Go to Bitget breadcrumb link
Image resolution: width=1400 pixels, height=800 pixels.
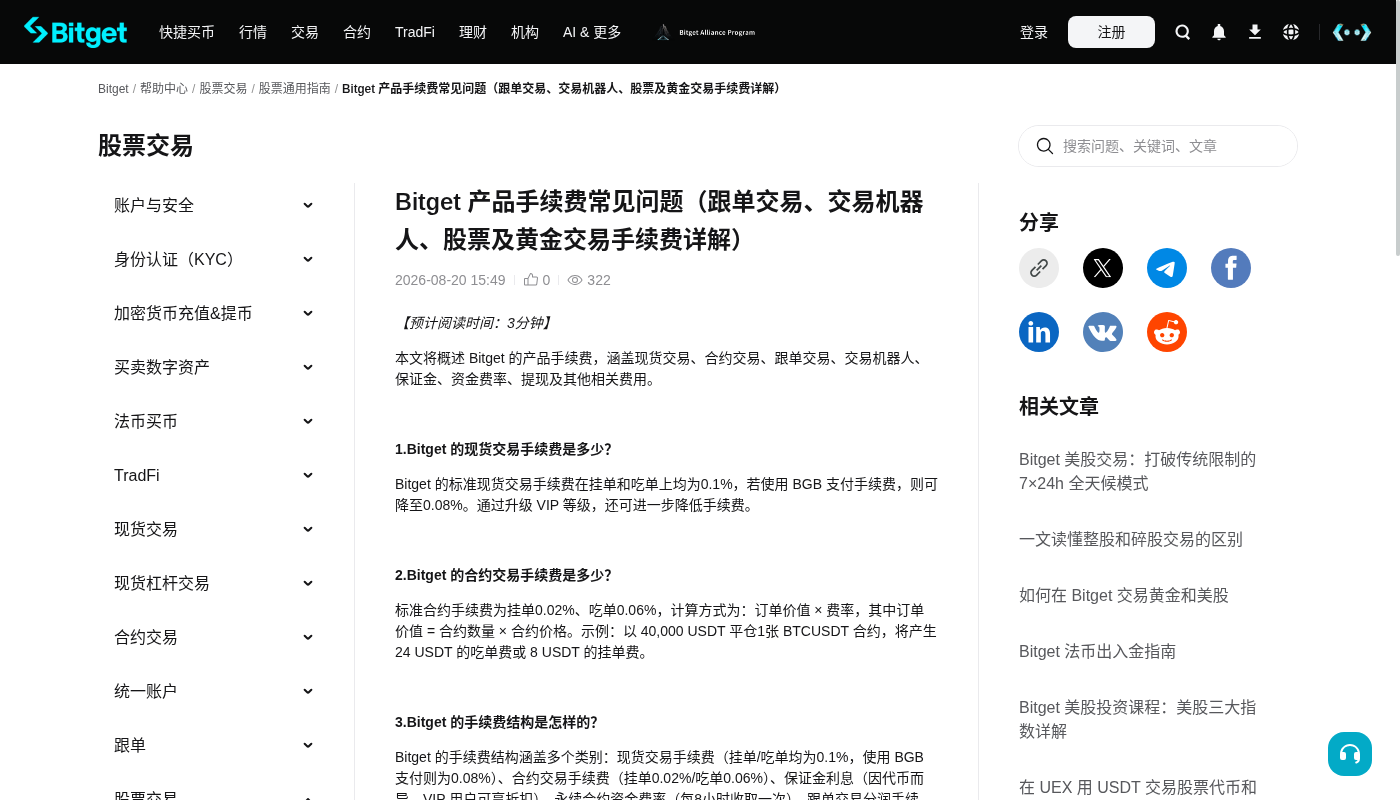coord(113,89)
